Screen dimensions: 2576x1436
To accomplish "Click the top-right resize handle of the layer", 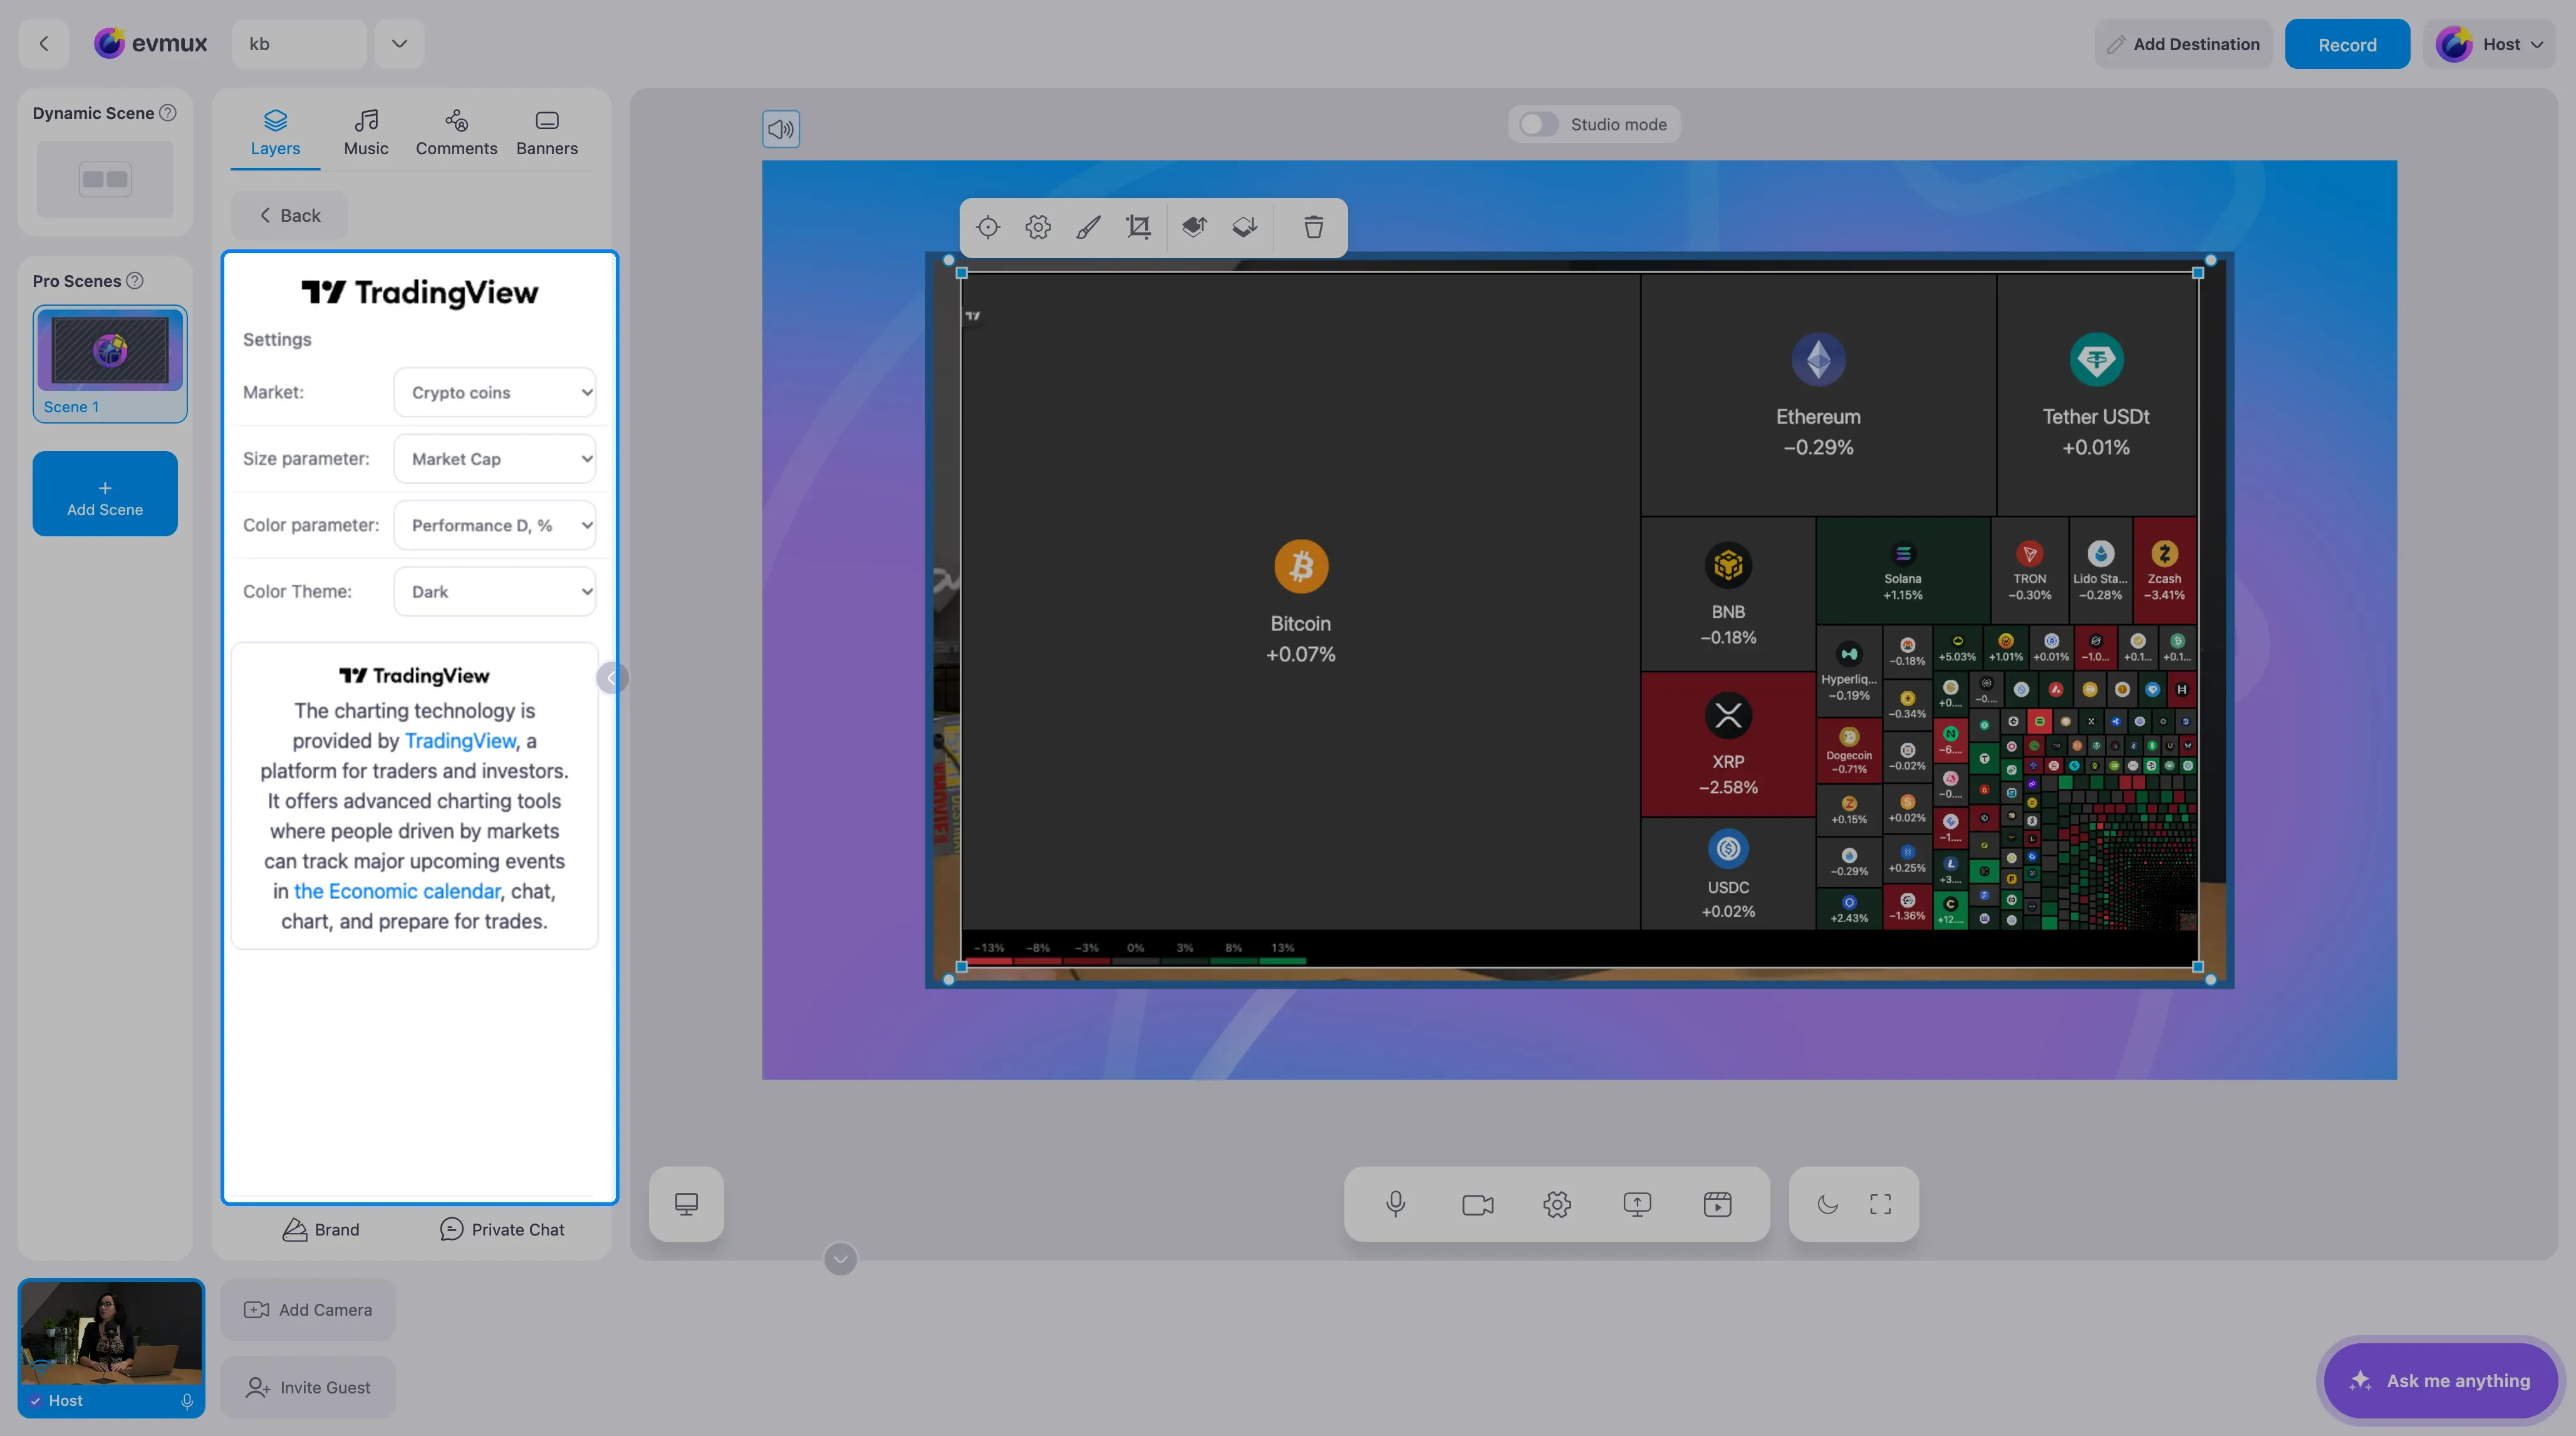I will coord(2198,272).
